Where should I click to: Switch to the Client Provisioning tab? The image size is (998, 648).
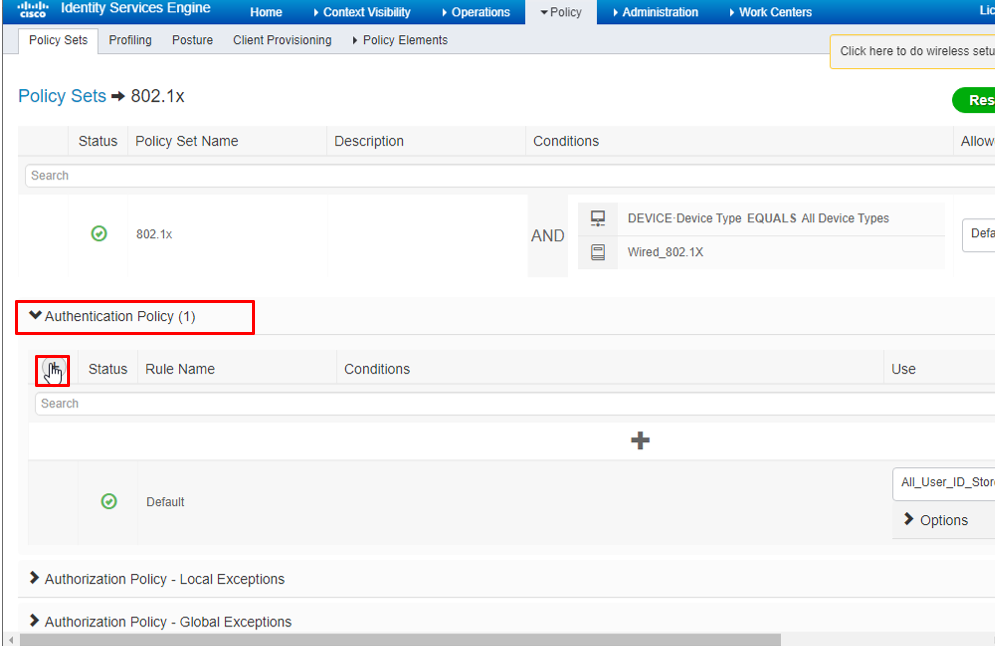click(282, 40)
